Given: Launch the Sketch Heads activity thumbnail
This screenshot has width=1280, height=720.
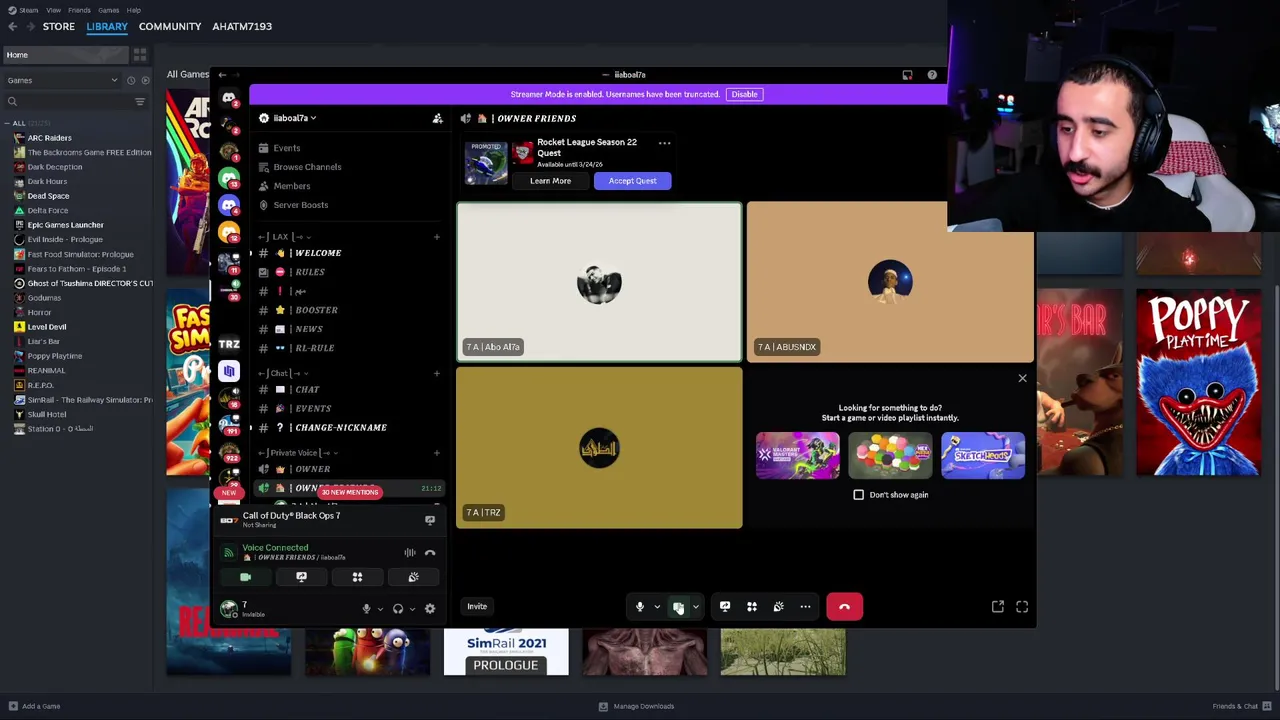Looking at the screenshot, I should 983,455.
